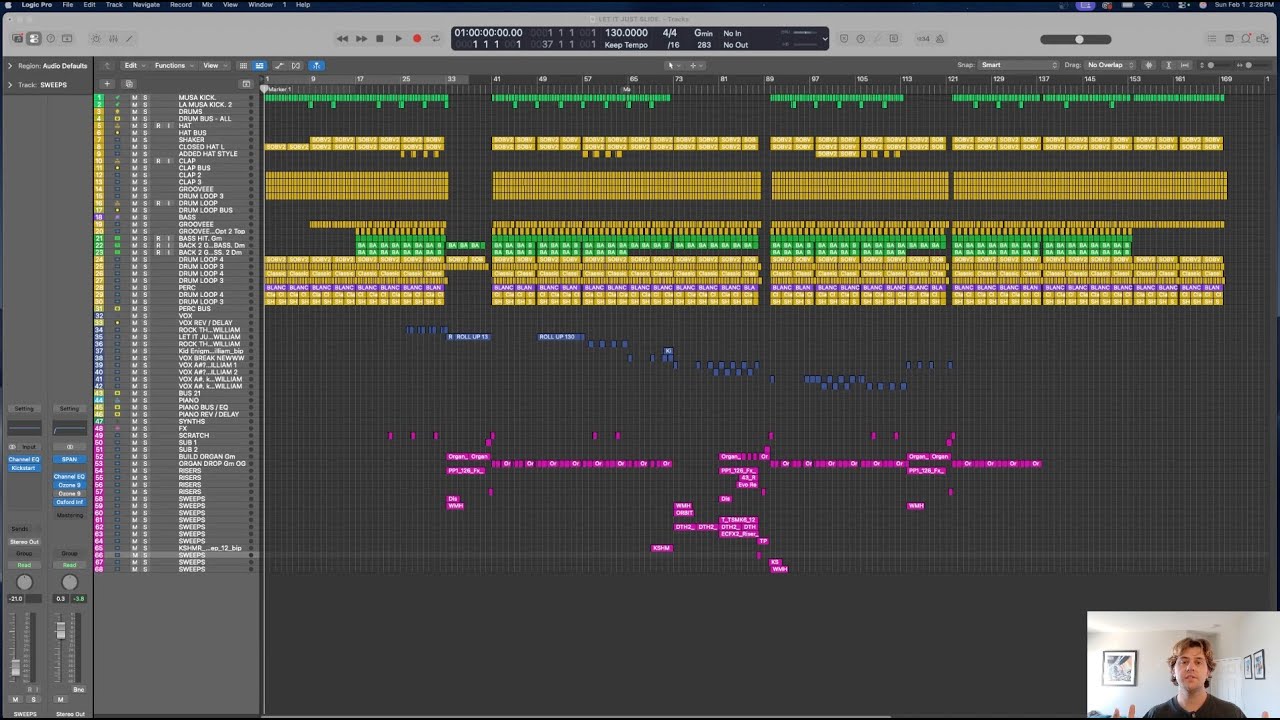Click the red Record button

[417, 39]
